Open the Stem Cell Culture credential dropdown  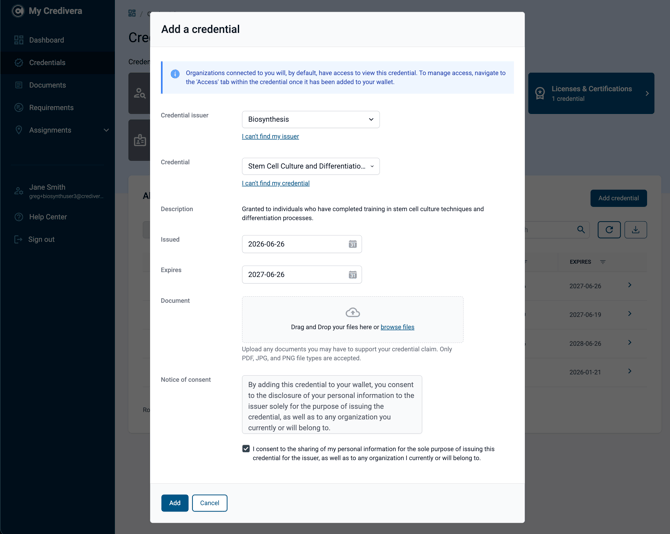pyautogui.click(x=311, y=166)
